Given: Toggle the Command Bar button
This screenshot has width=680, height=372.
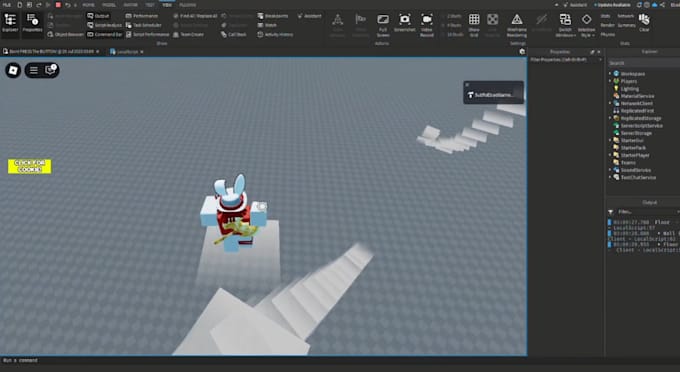Looking at the screenshot, I should (105, 34).
